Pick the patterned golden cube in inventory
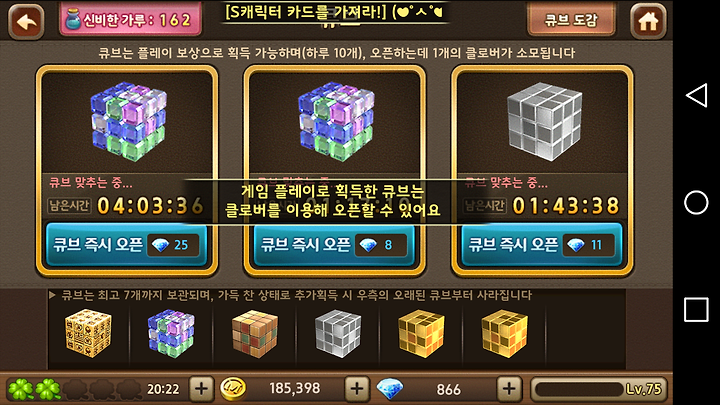The height and width of the screenshot is (405, 720). 88,333
